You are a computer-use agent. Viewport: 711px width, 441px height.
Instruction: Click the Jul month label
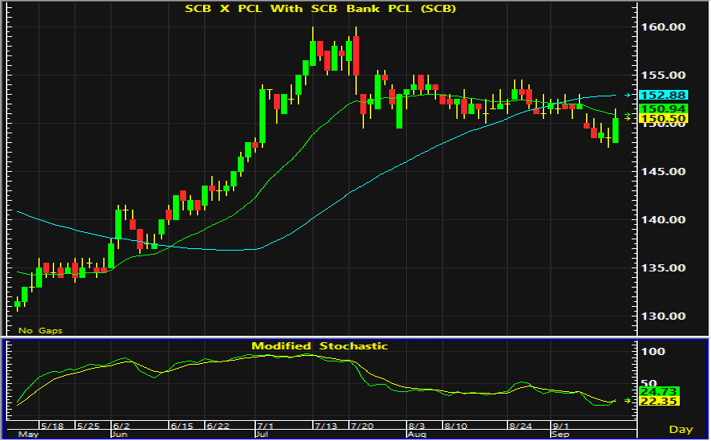[263, 435]
